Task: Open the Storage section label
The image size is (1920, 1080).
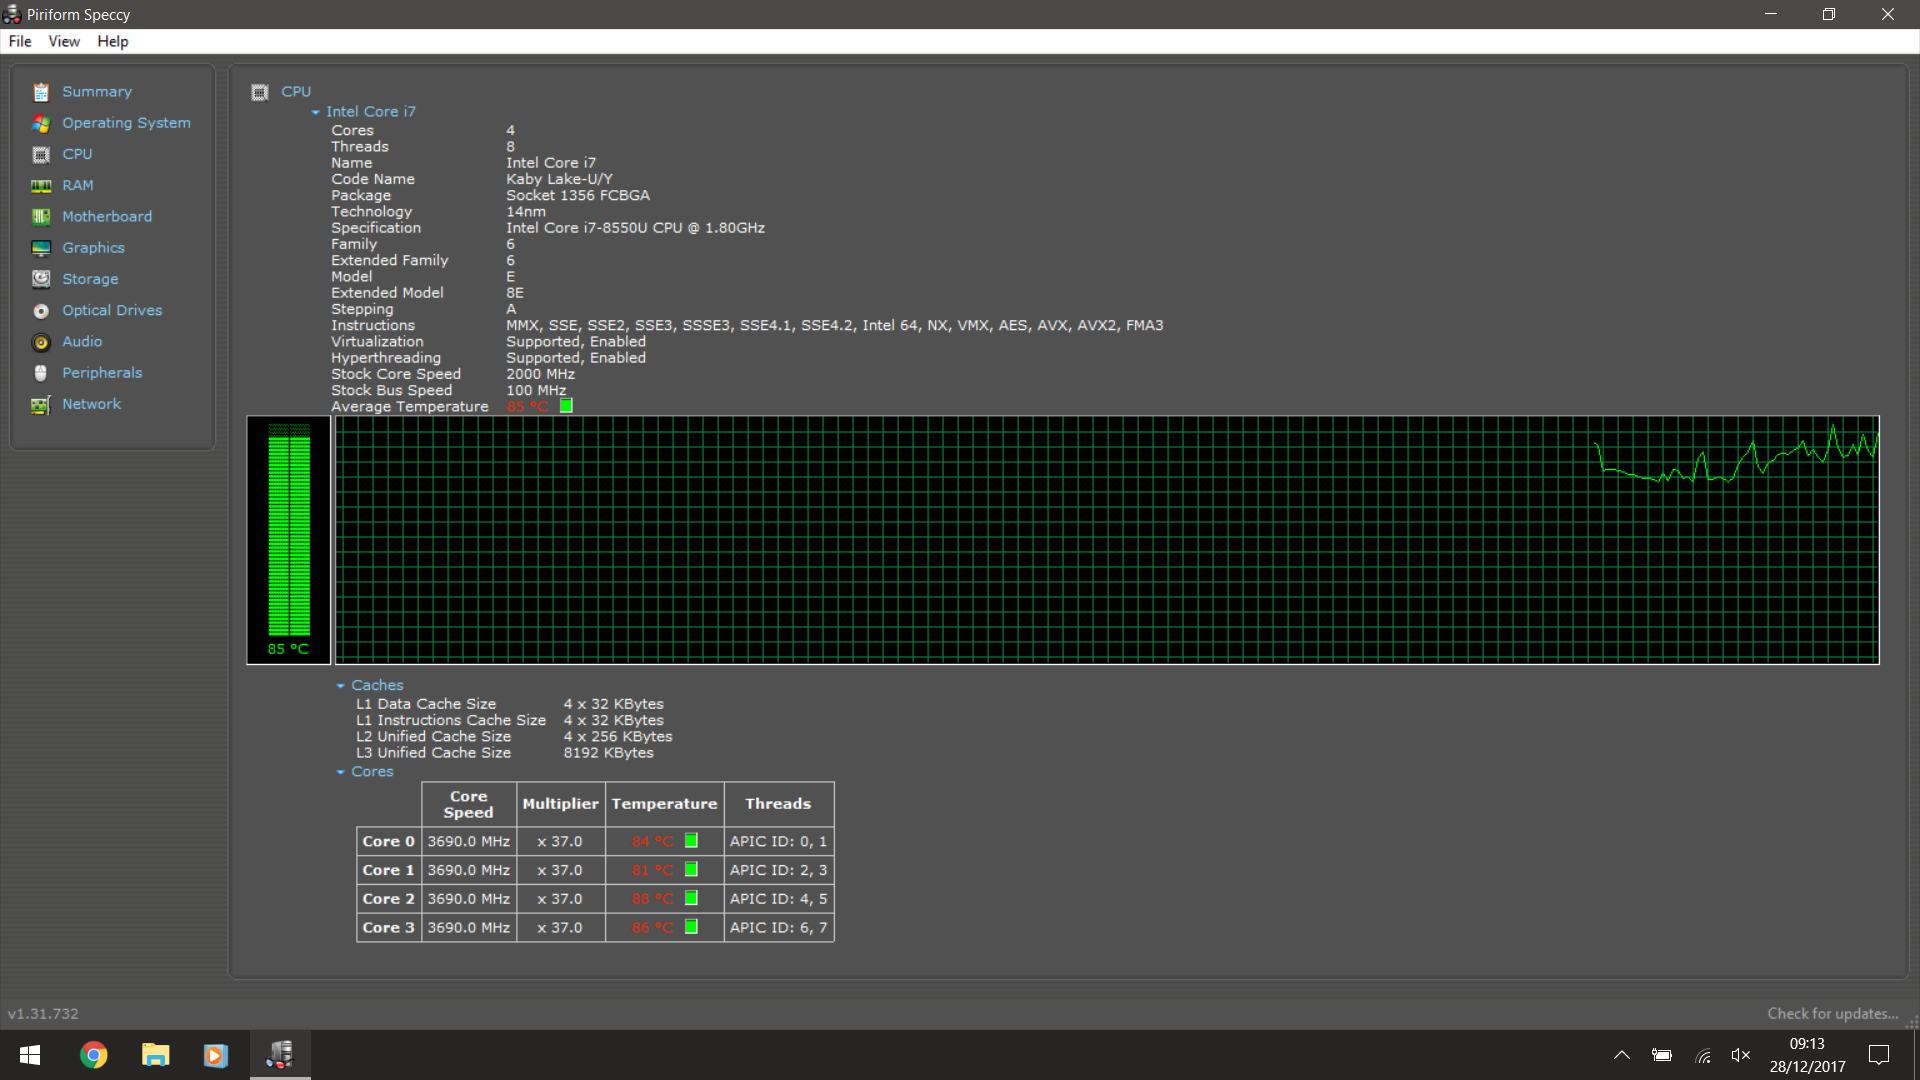Action: 90,279
